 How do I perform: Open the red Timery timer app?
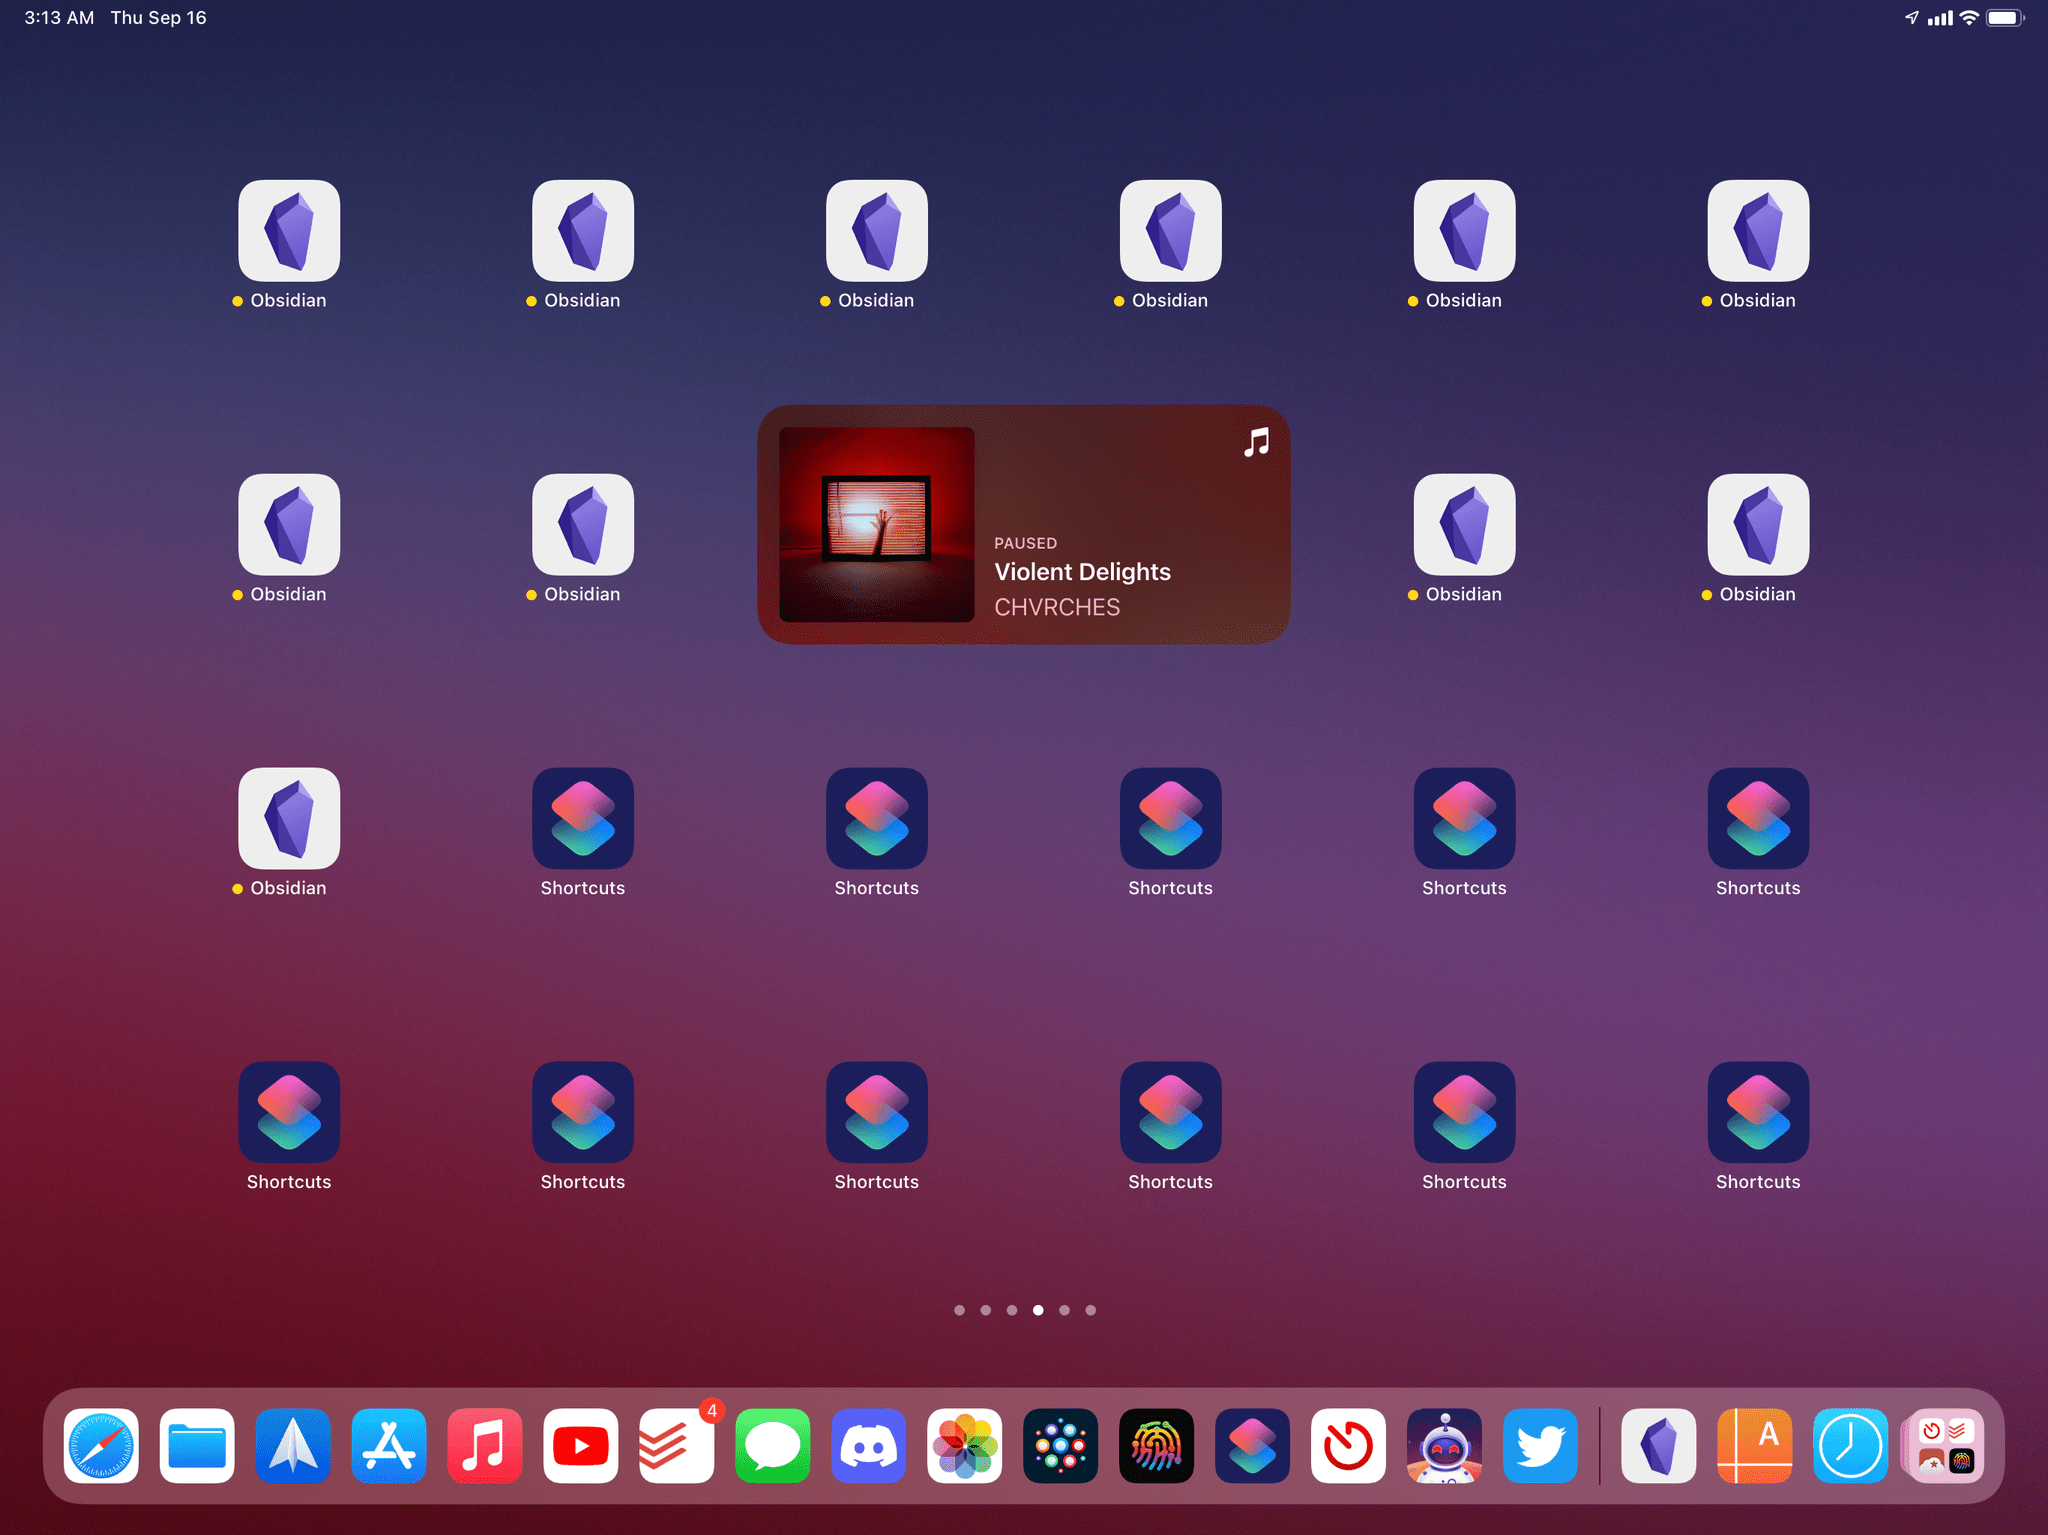(1349, 1445)
